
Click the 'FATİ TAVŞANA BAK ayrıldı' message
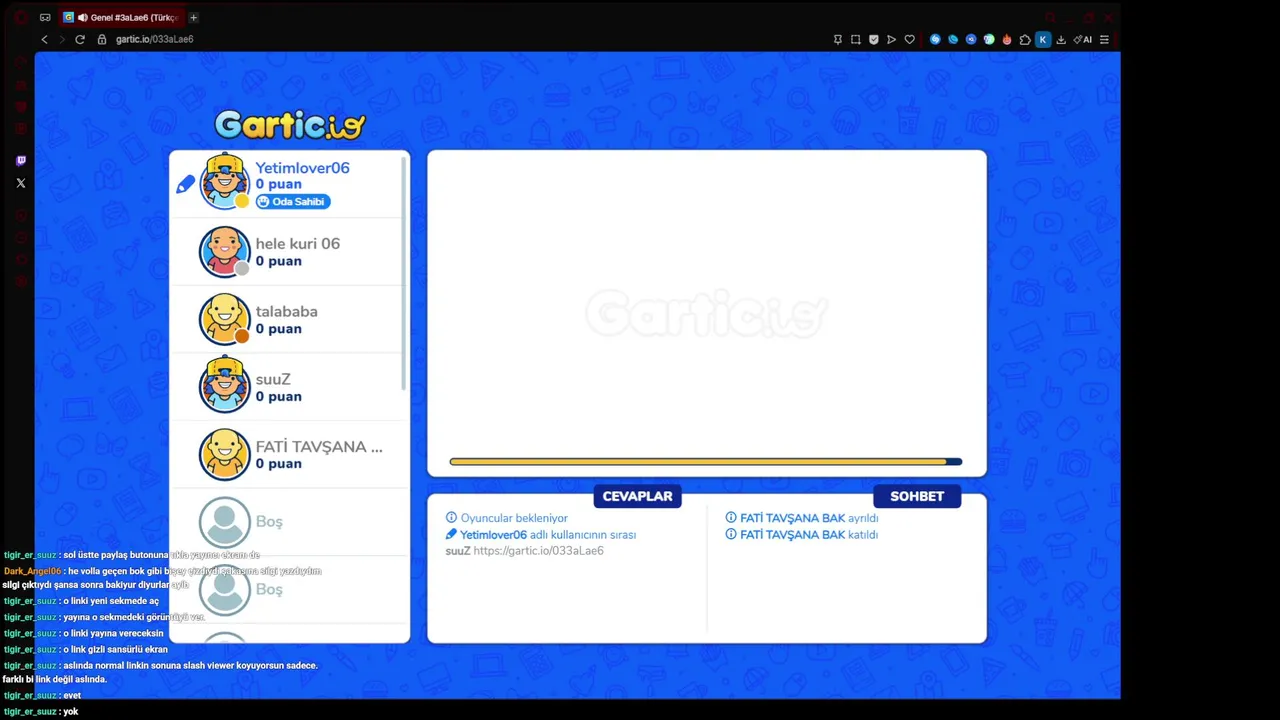click(x=809, y=518)
